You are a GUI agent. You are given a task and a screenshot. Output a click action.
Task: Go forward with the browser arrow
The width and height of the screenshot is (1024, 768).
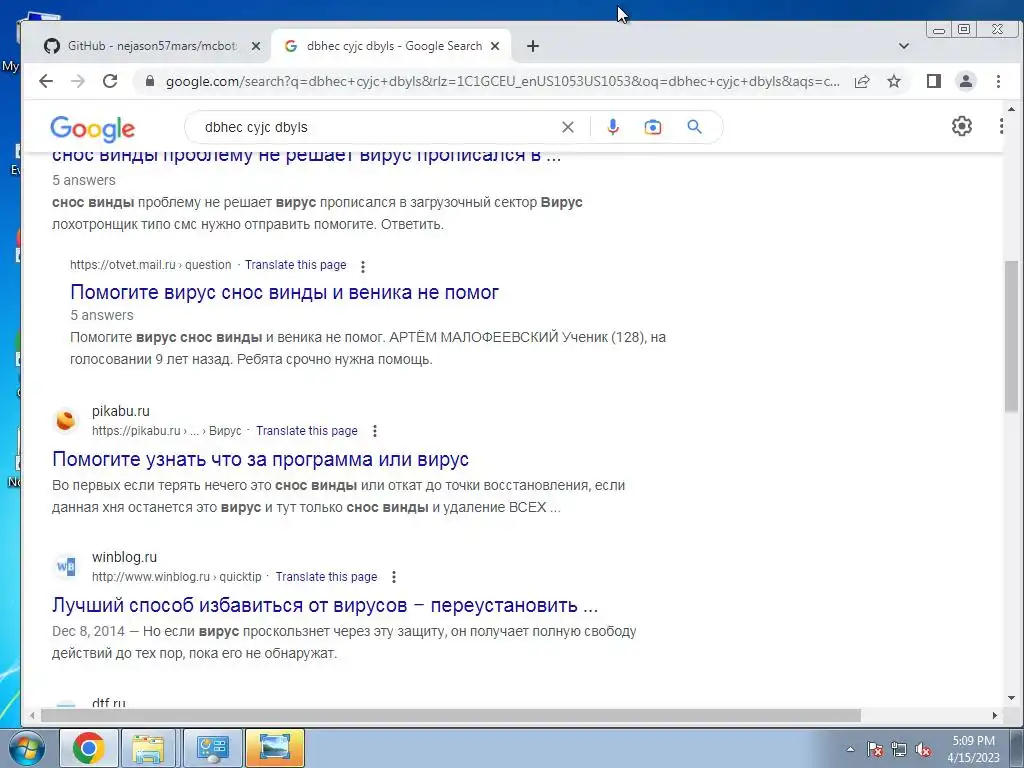pos(78,81)
